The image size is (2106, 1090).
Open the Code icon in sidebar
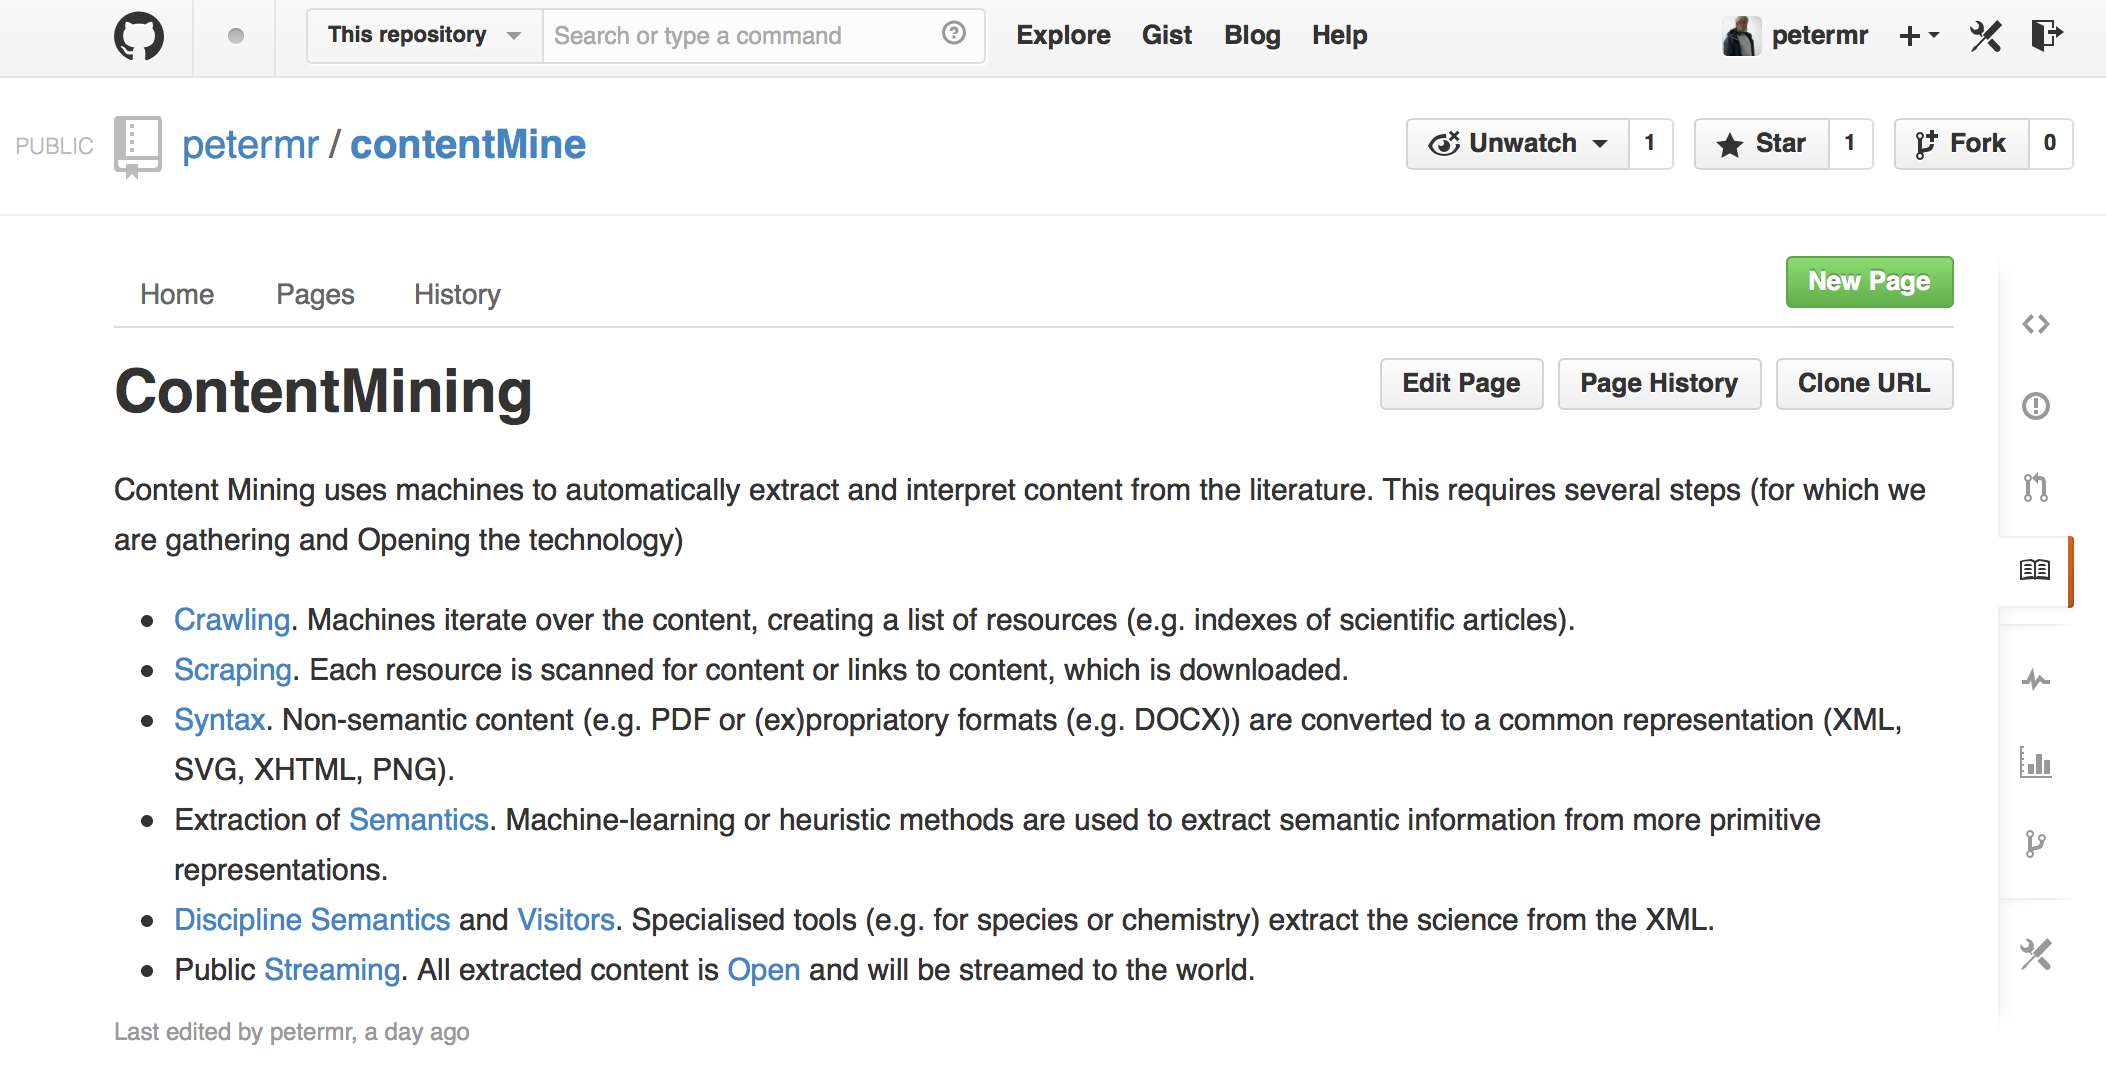point(2035,324)
